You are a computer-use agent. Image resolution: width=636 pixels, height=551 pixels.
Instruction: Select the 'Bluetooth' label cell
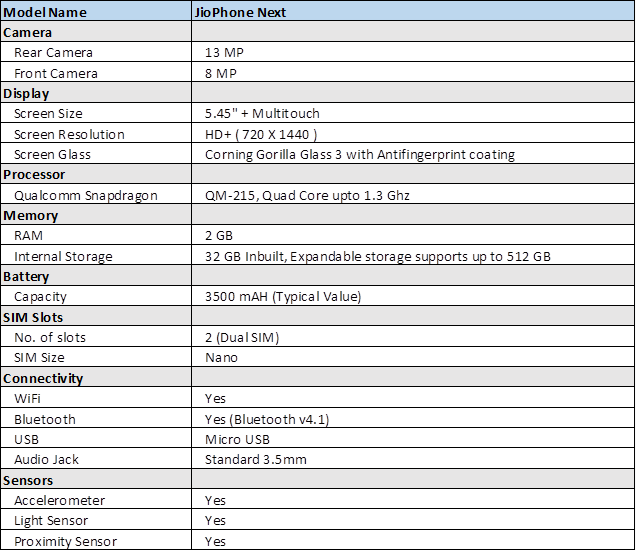96,419
